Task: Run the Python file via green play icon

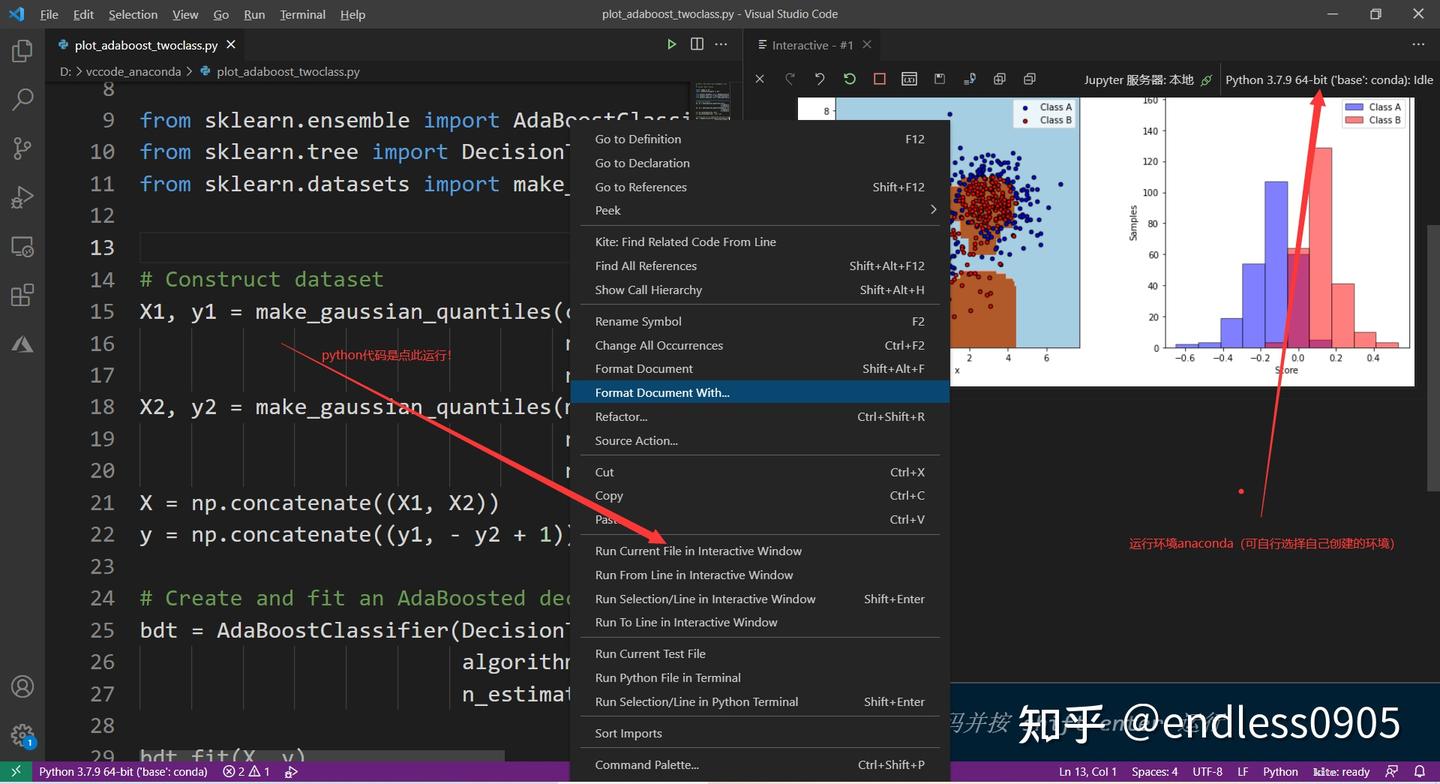Action: pyautogui.click(x=672, y=45)
